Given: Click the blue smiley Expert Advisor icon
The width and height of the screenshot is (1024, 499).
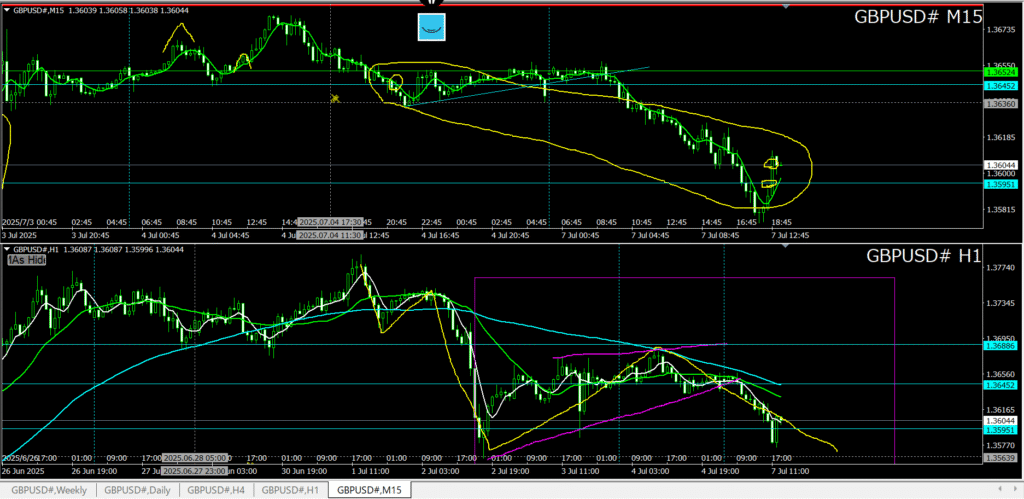Looking at the screenshot, I should tap(431, 27).
